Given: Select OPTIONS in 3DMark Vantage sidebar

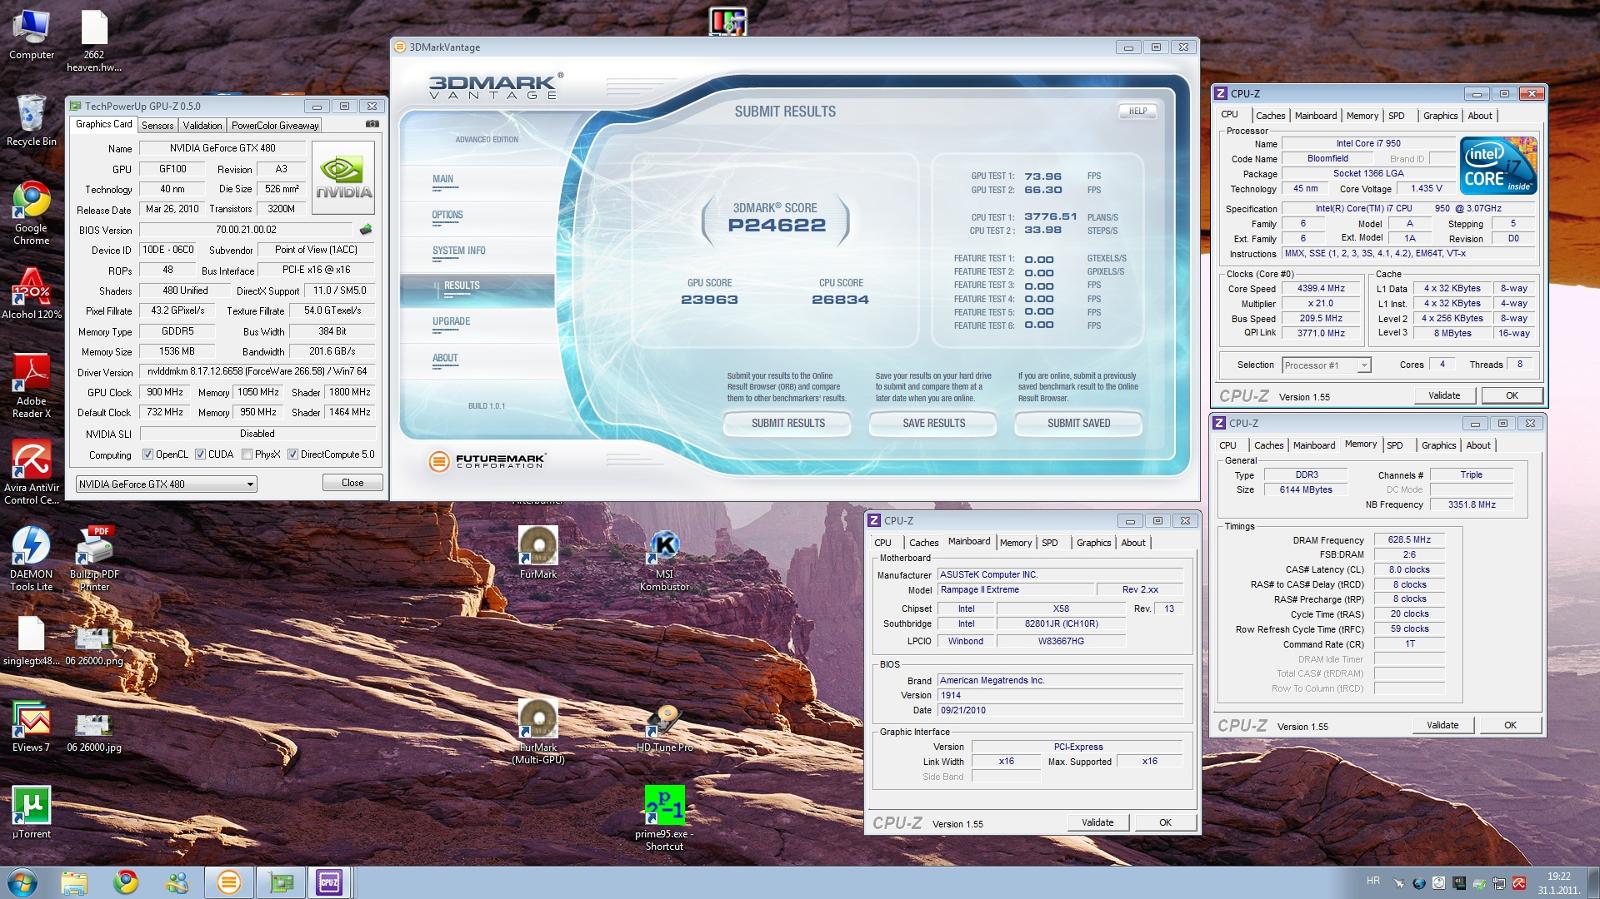Looking at the screenshot, I should pyautogui.click(x=447, y=216).
